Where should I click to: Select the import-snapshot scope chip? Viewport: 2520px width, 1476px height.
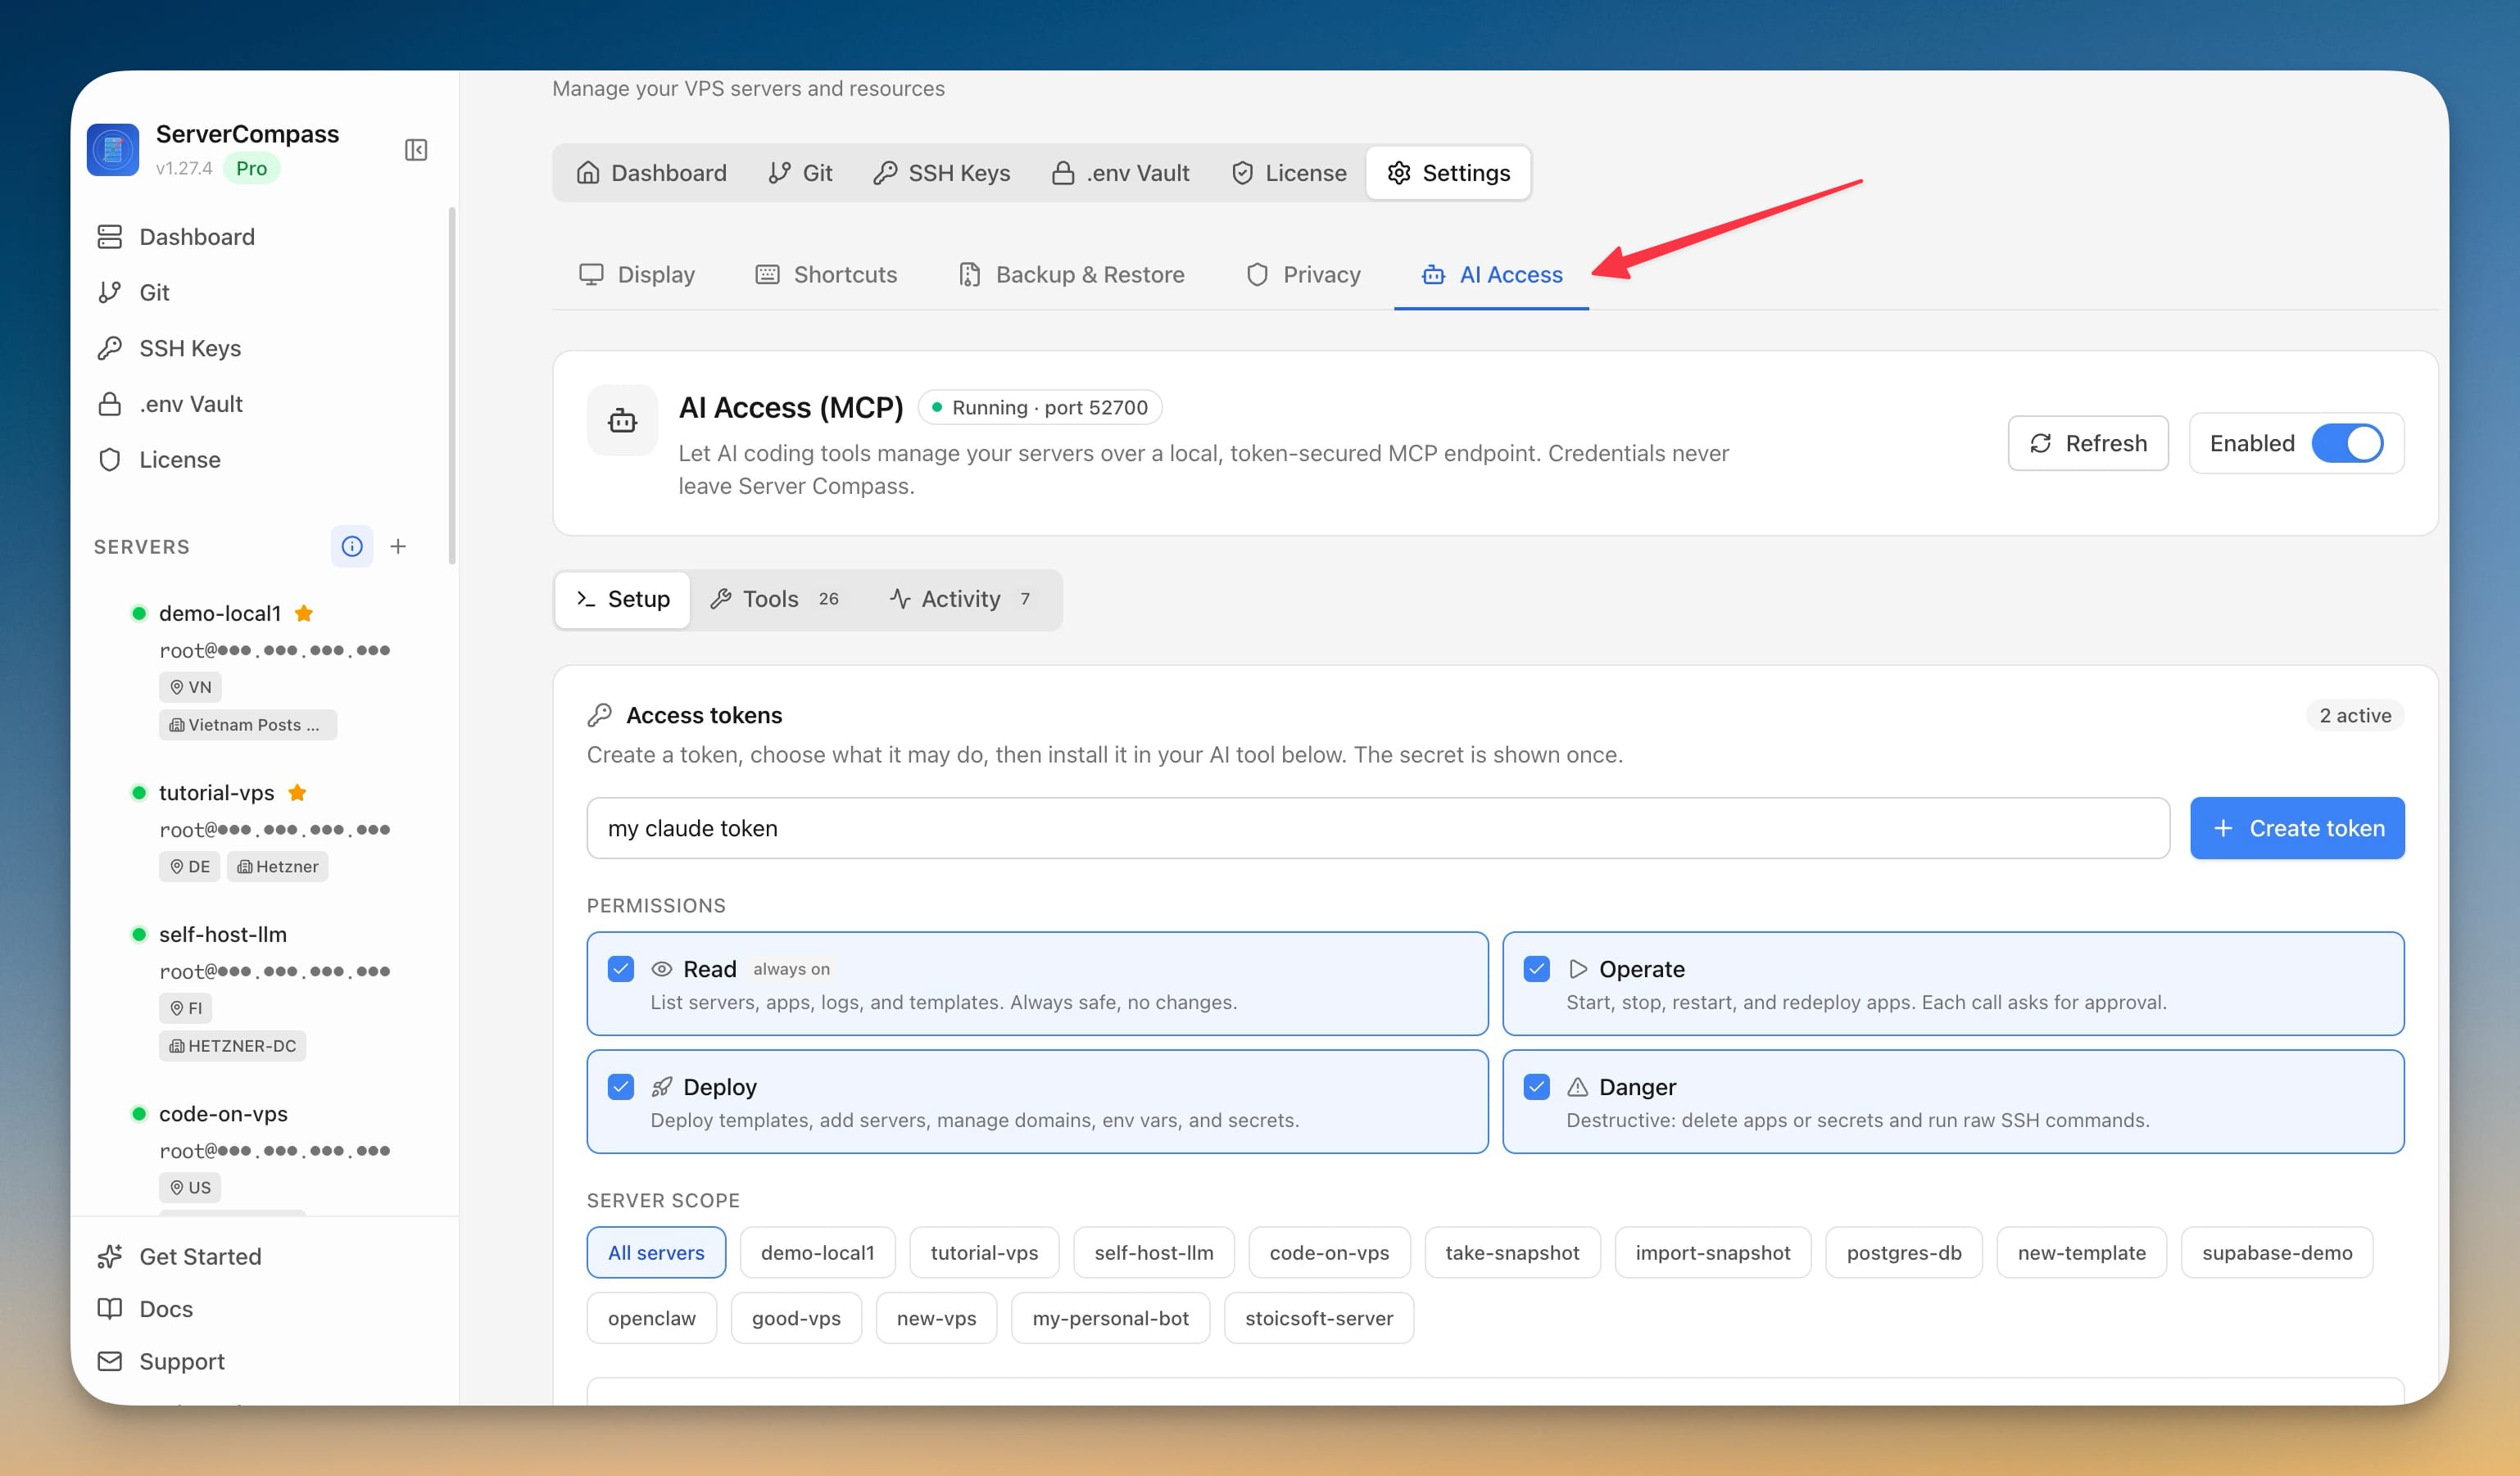pyautogui.click(x=1713, y=1253)
